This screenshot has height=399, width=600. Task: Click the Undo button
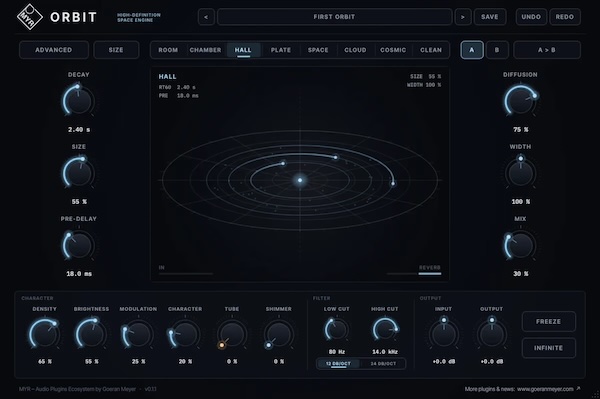point(531,17)
